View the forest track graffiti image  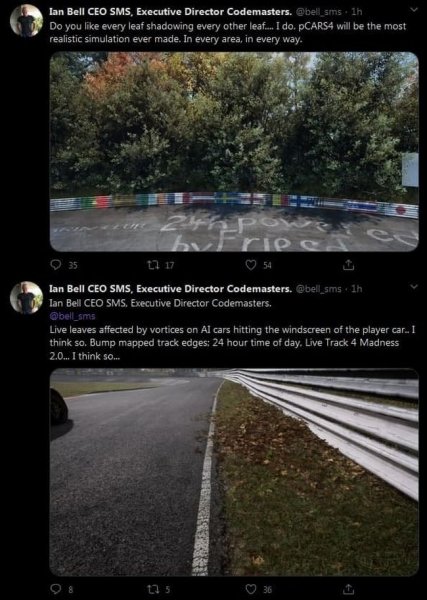[x=234, y=152]
